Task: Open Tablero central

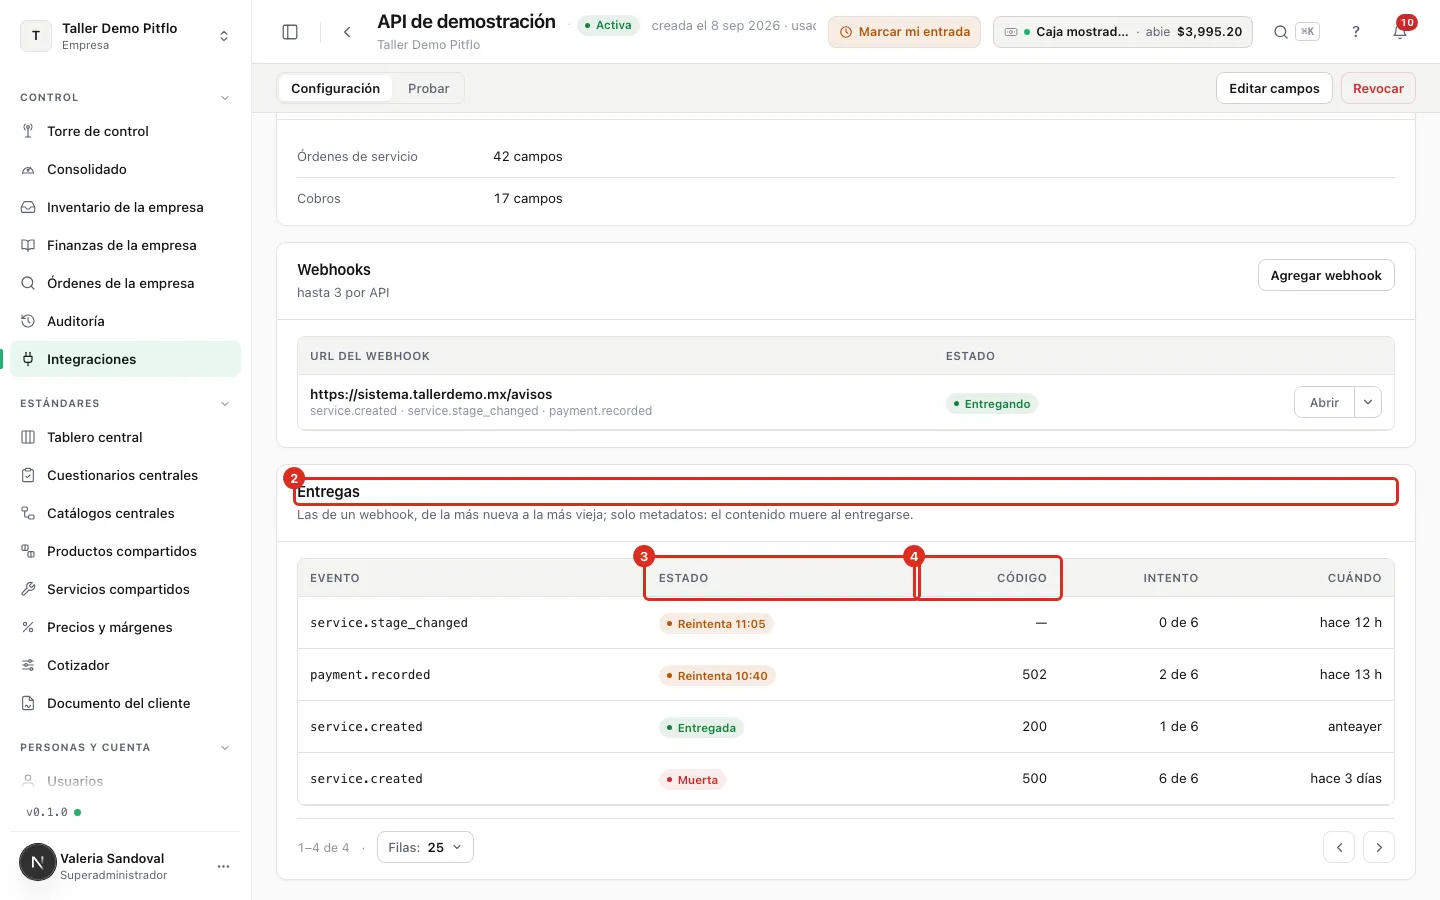Action: pyautogui.click(x=125, y=437)
